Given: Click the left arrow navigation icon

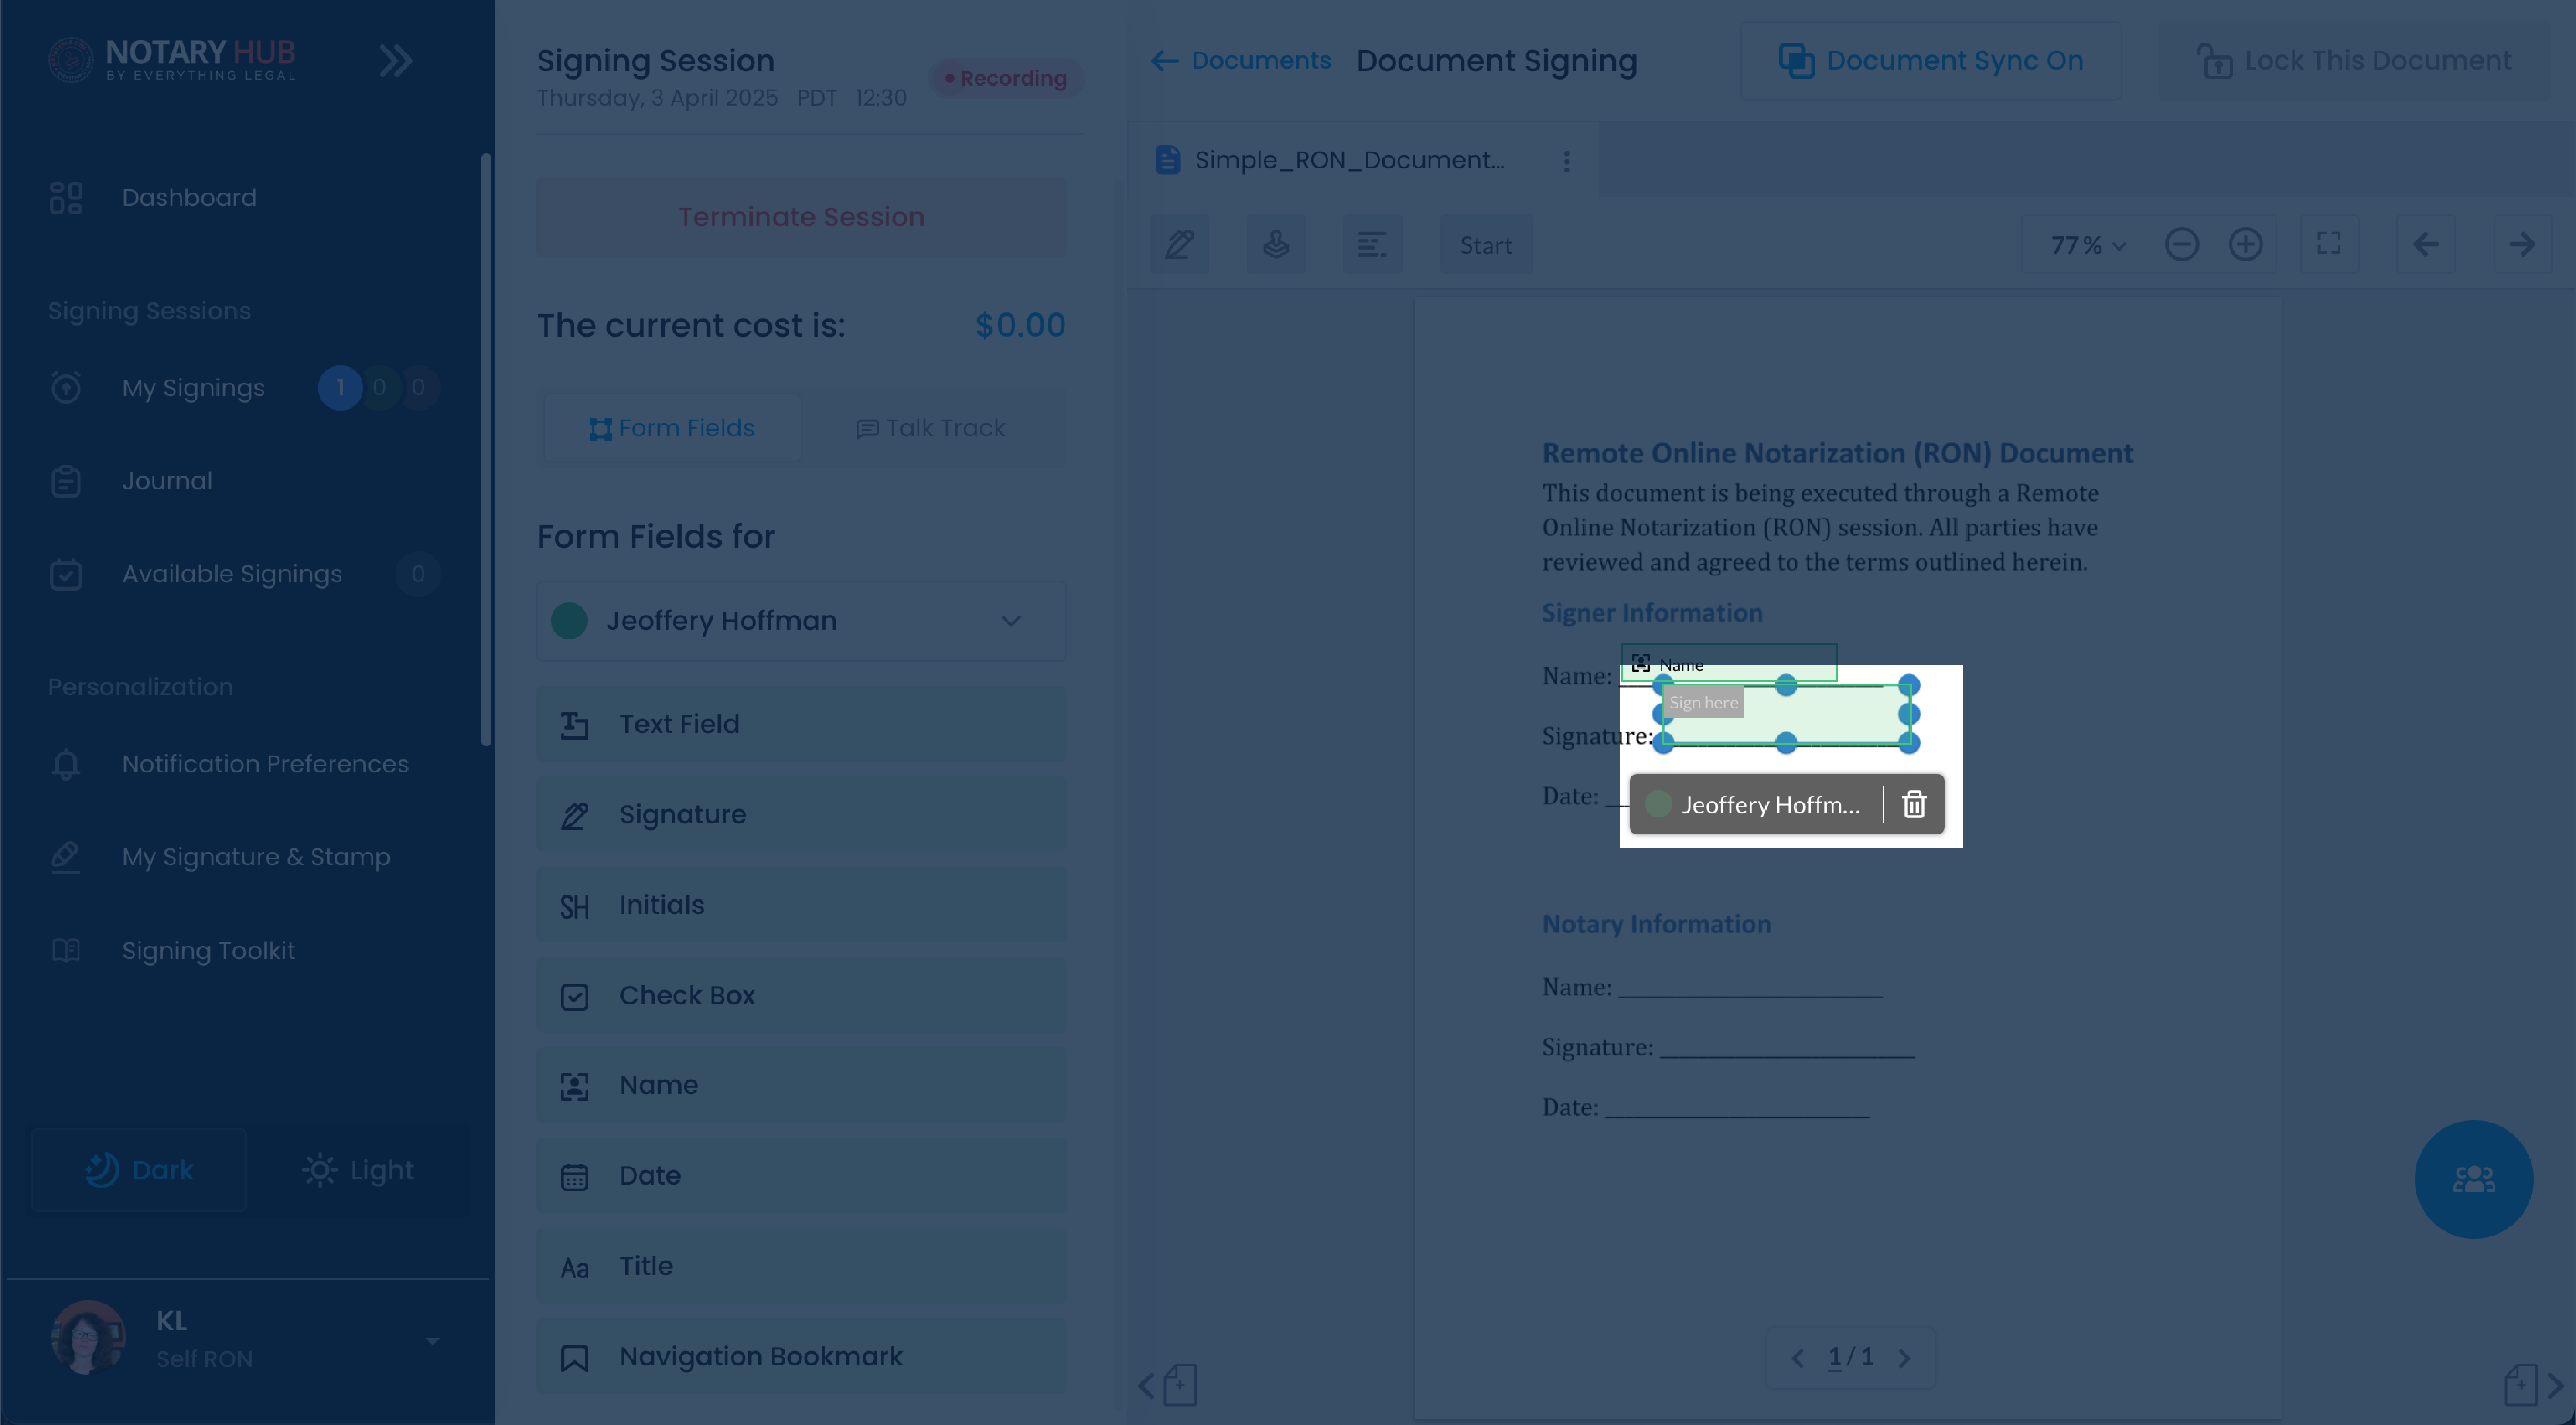Looking at the screenshot, I should click(x=2426, y=244).
